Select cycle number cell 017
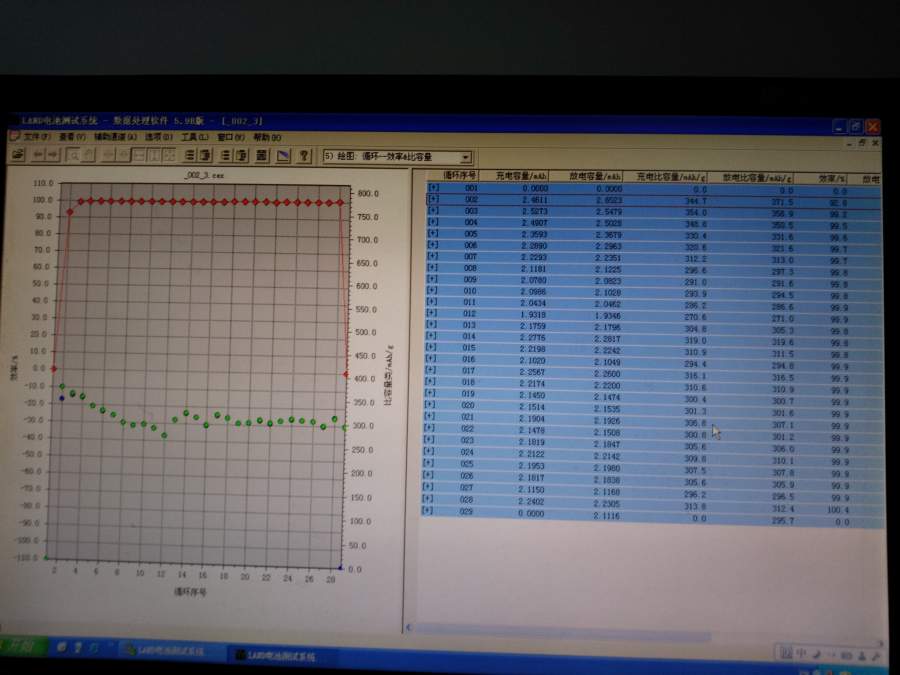 tap(469, 371)
